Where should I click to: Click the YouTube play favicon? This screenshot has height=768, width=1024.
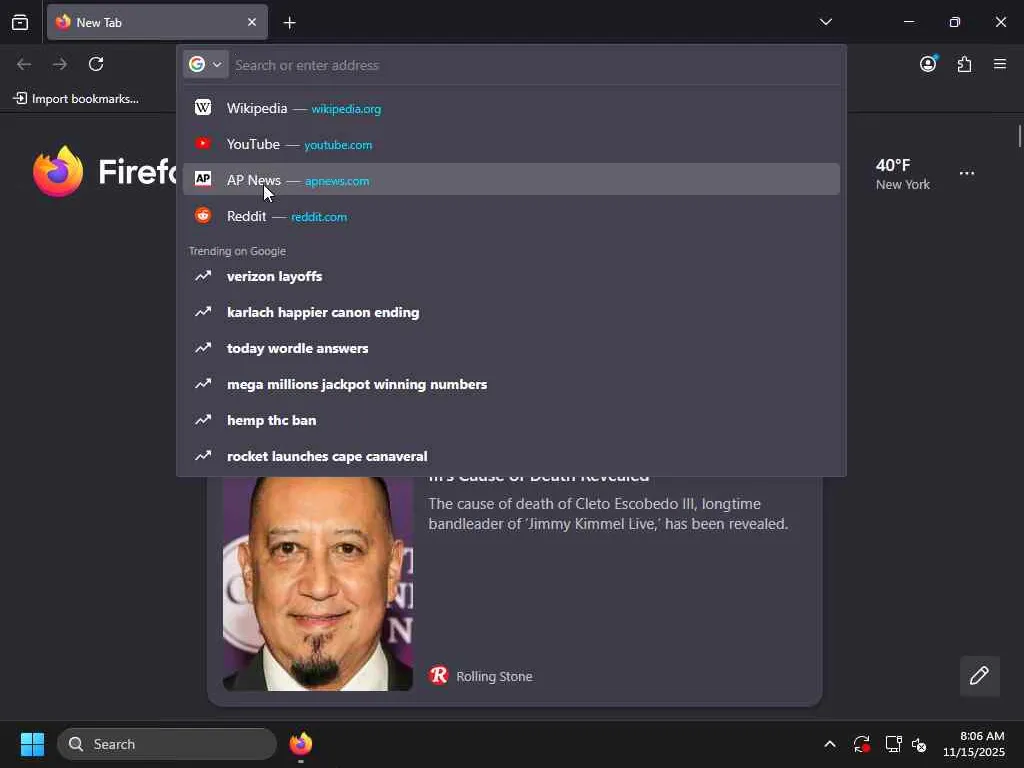click(203, 144)
